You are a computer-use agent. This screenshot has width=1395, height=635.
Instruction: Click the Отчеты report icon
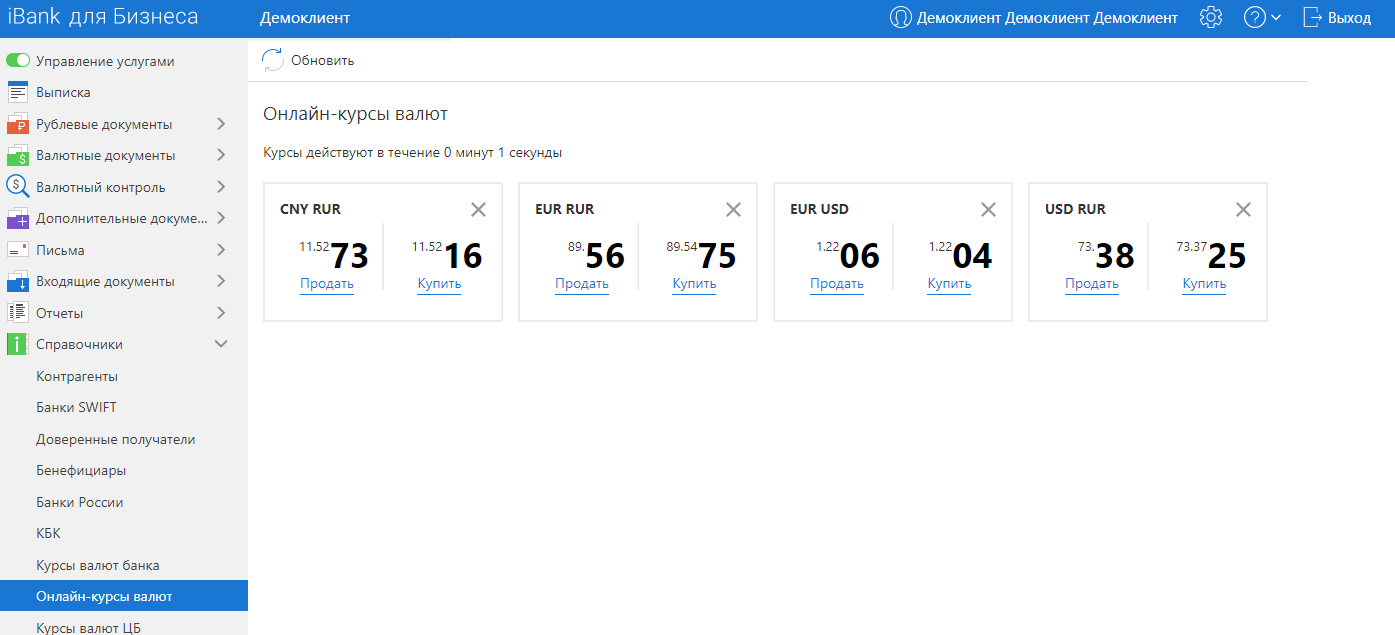coord(18,313)
